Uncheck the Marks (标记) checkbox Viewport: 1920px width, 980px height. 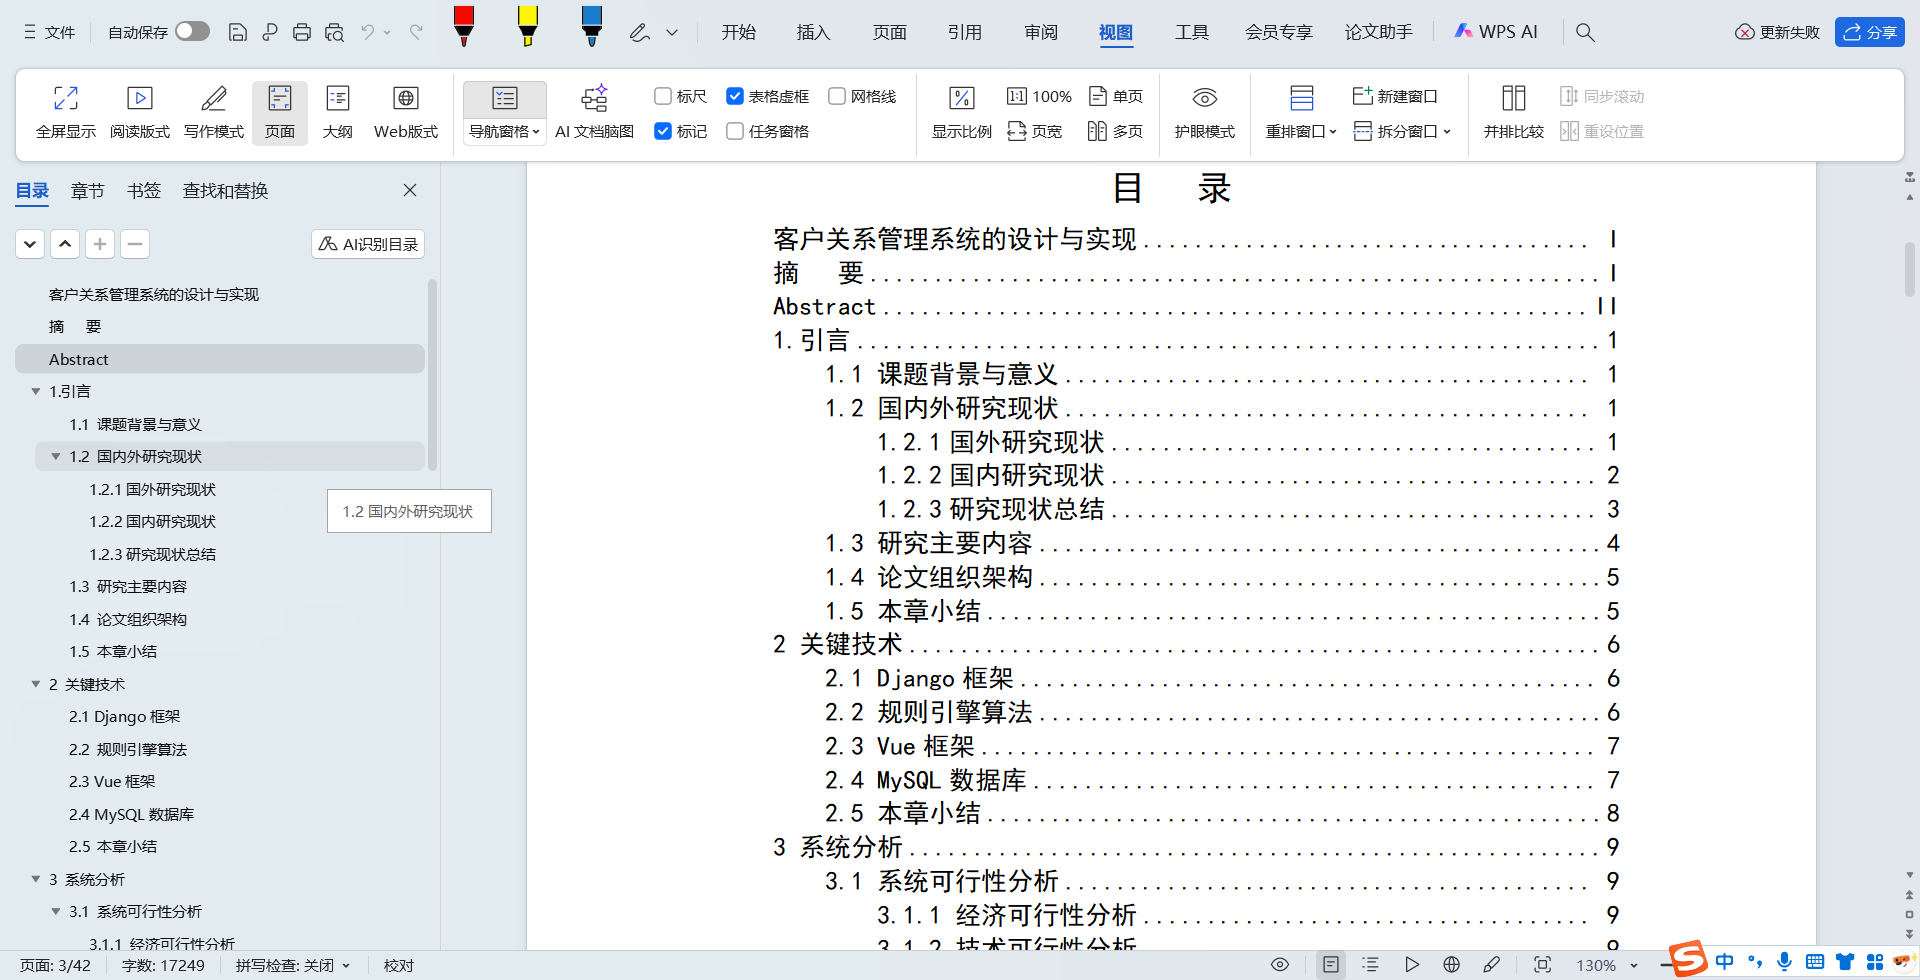tap(662, 131)
